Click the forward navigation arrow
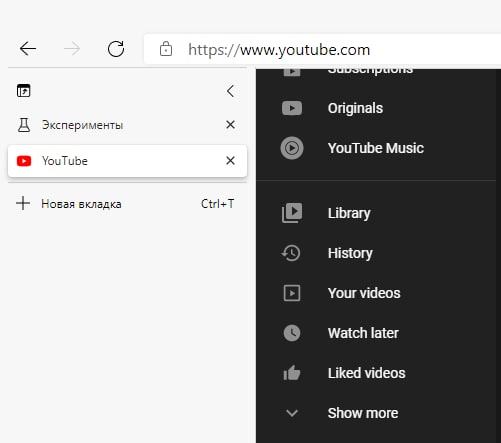 [x=72, y=49]
